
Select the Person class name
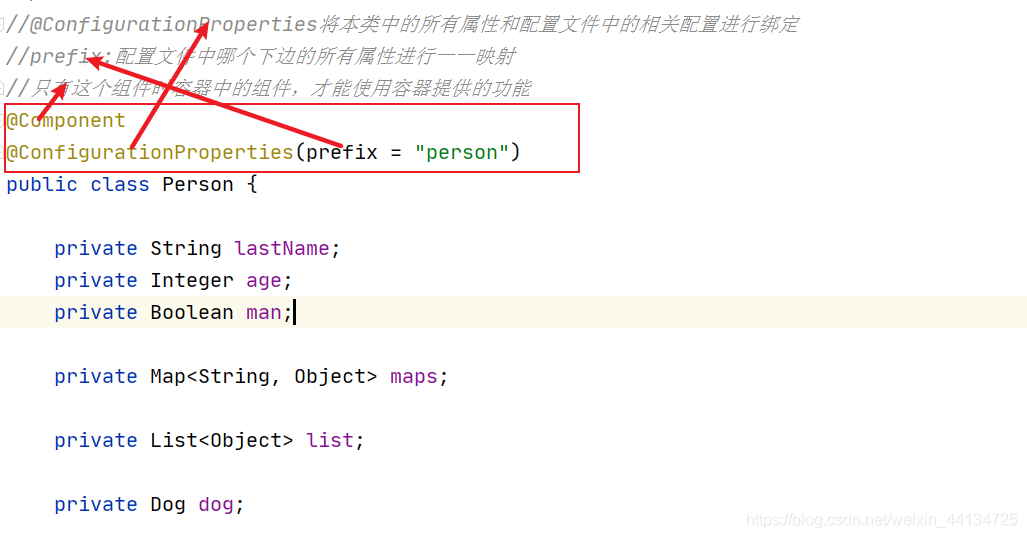pos(198,185)
